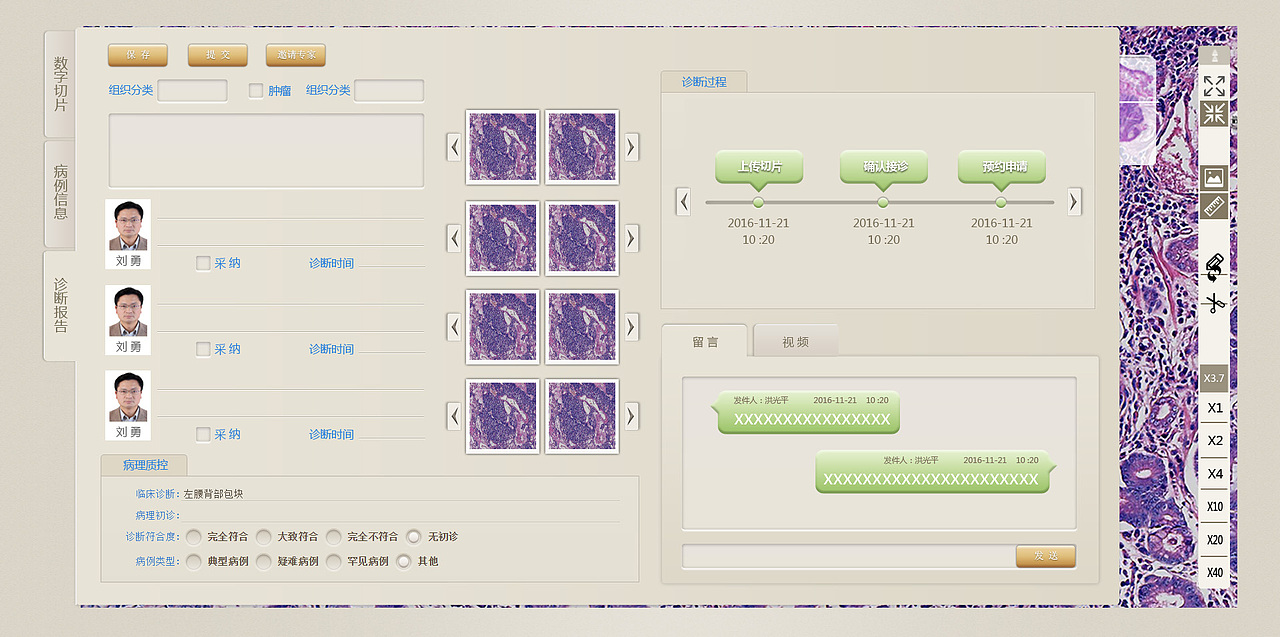Select the 完全符合 radio option

coord(194,537)
